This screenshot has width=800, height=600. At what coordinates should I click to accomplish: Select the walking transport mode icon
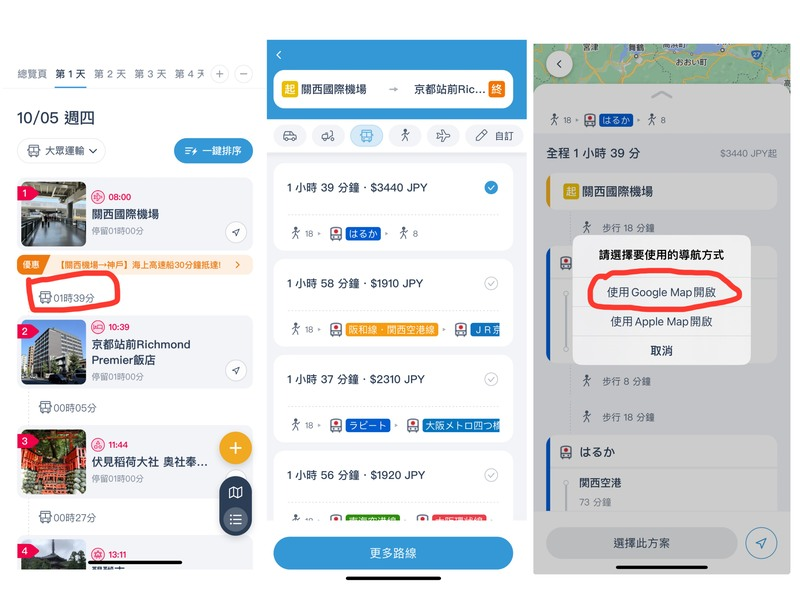(x=405, y=136)
